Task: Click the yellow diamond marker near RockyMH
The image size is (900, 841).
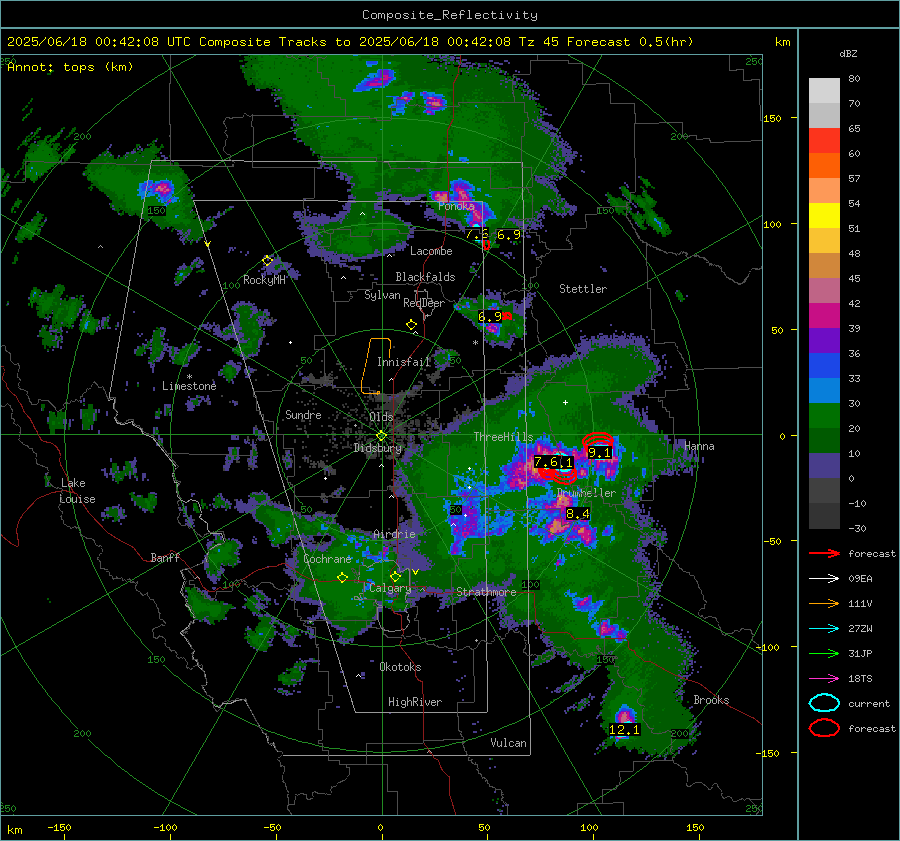Action: coord(267,261)
